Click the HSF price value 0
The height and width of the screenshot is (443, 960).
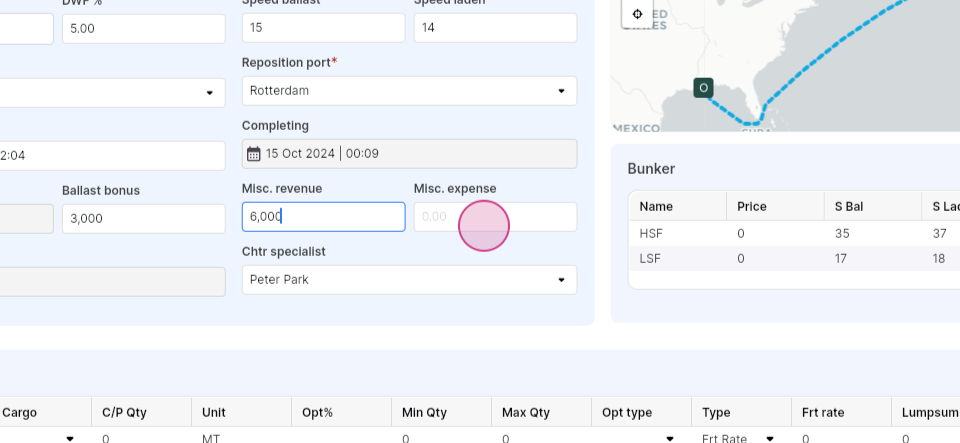click(x=741, y=234)
